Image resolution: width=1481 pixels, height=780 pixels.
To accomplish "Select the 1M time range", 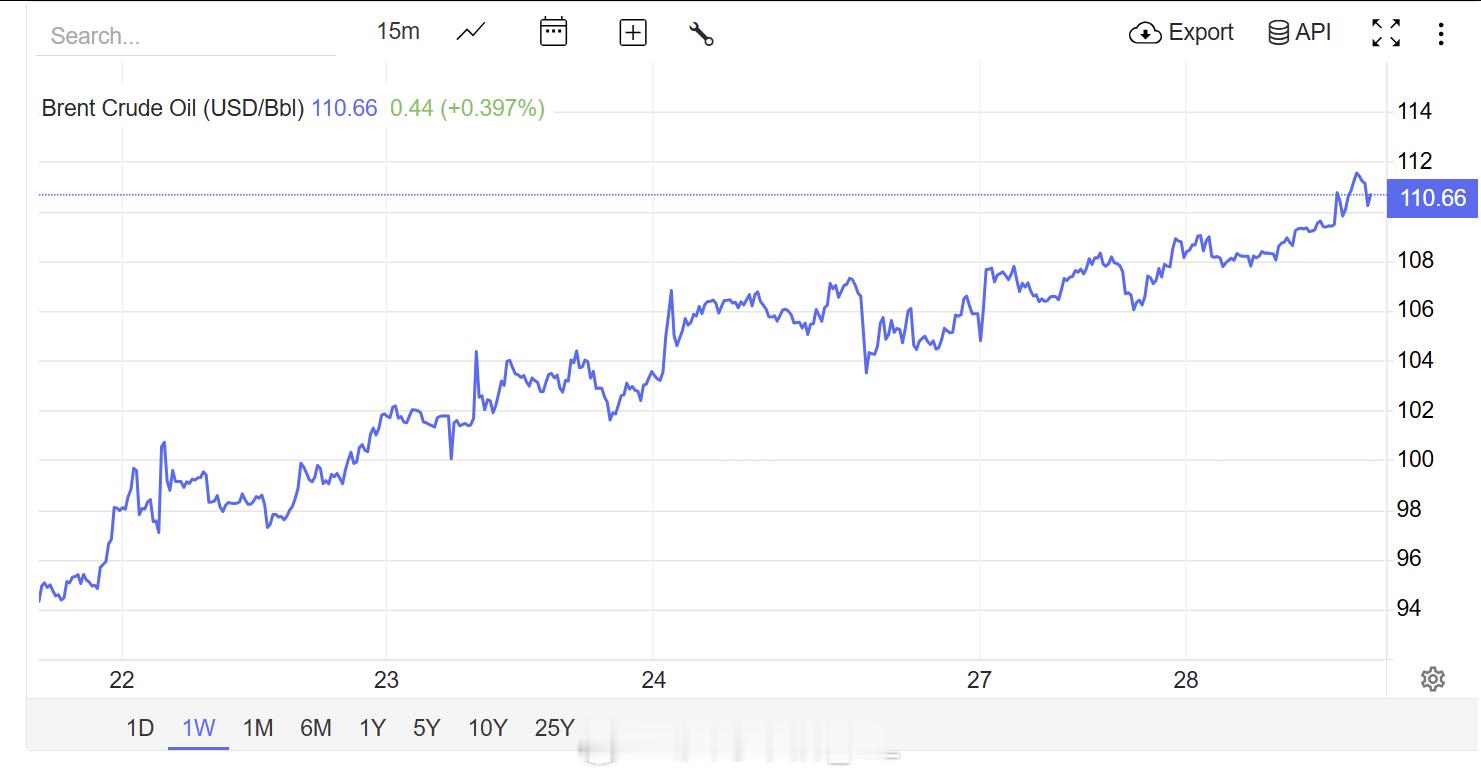I will (x=258, y=728).
